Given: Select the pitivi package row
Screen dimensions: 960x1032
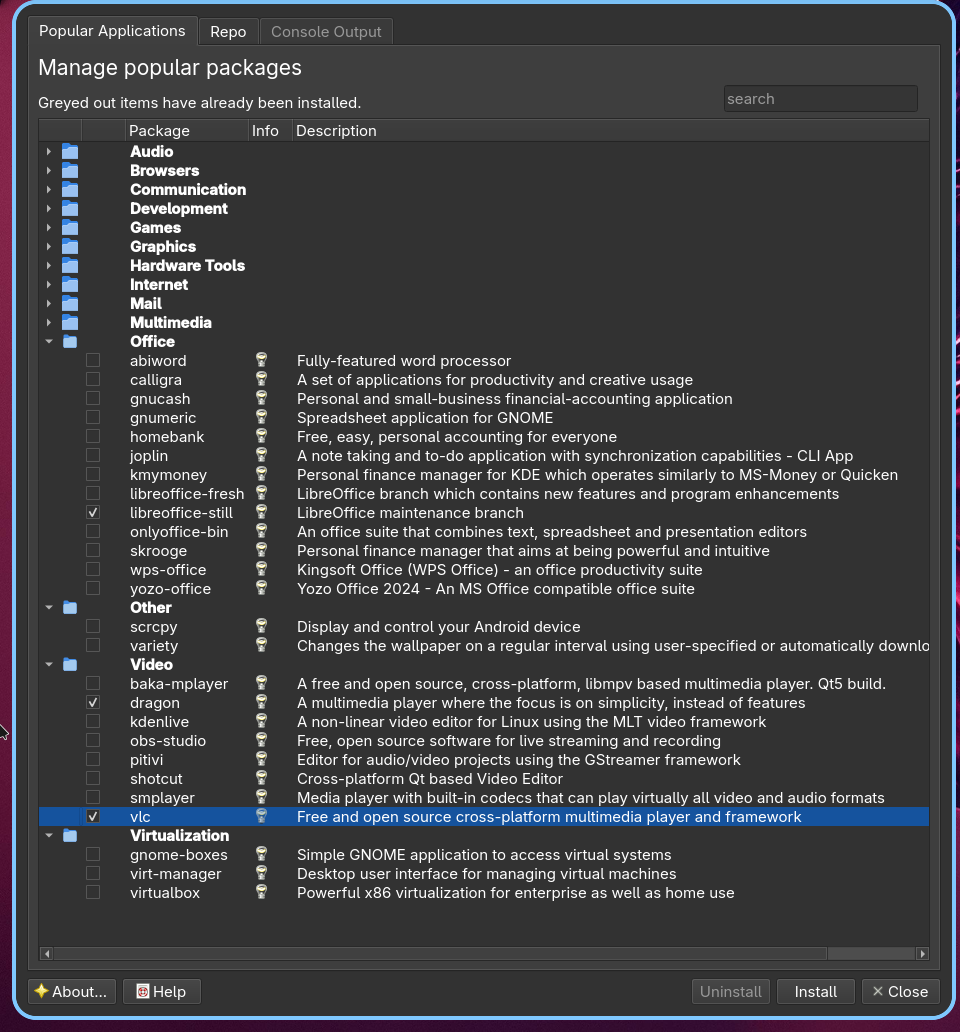Looking at the screenshot, I should (x=484, y=760).
